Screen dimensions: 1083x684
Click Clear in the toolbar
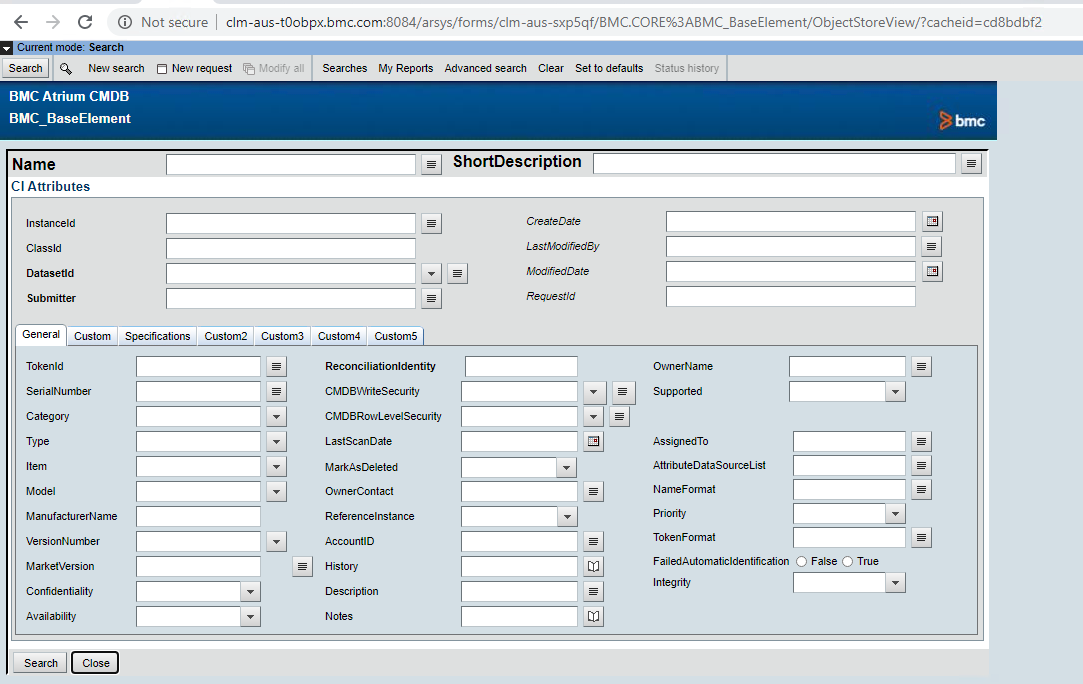pyautogui.click(x=550, y=68)
